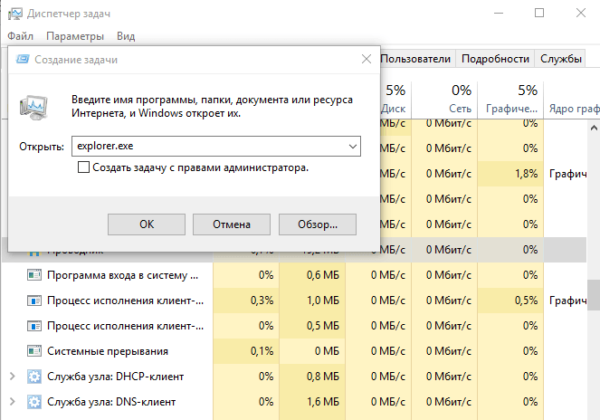Sort by the Диск column header
The height and width of the screenshot is (420, 600).
396,99
